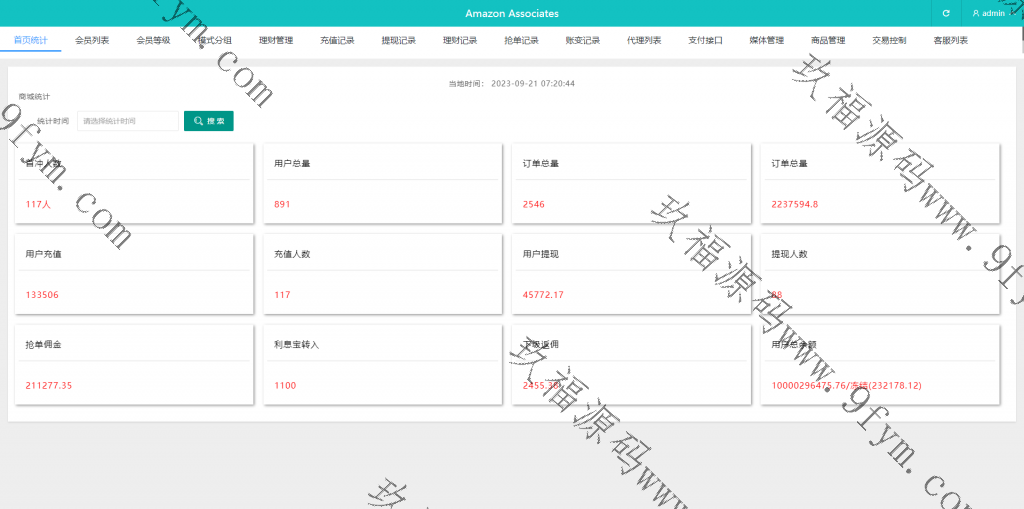Select the 理财记录 tab

click(x=460, y=40)
